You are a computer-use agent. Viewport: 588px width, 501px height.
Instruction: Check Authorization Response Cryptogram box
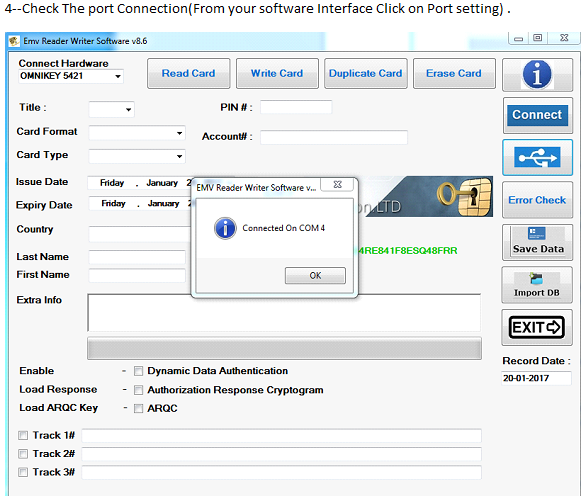138,390
